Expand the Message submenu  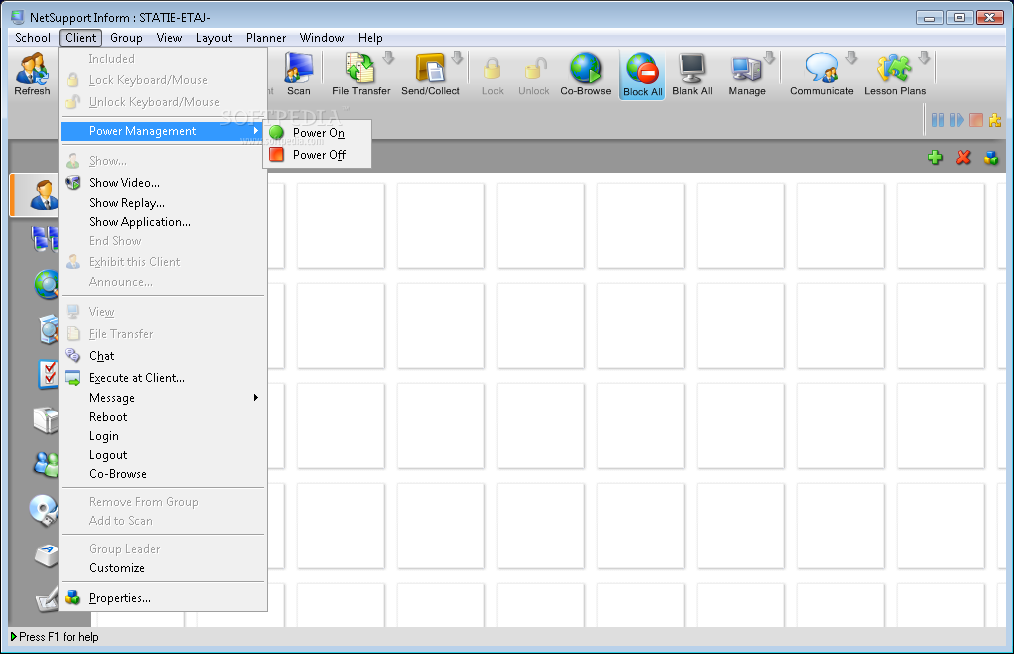pos(163,398)
